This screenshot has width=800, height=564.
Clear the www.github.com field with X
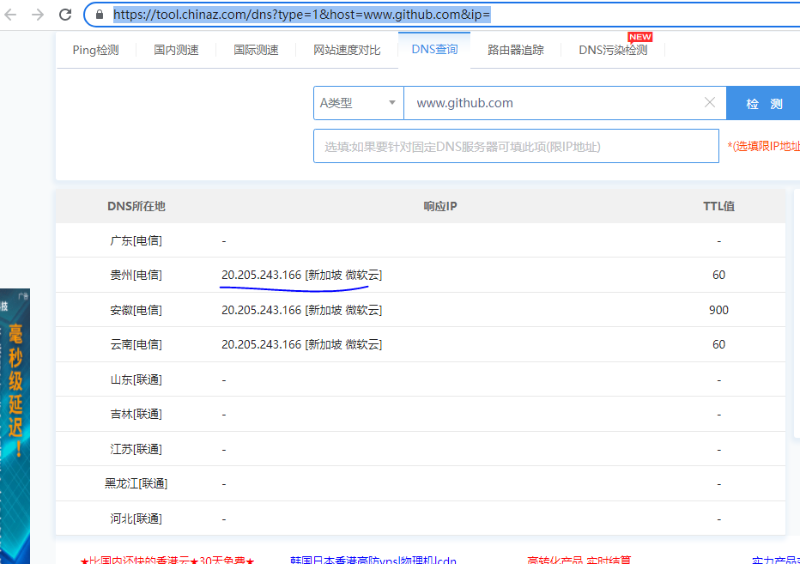710,103
